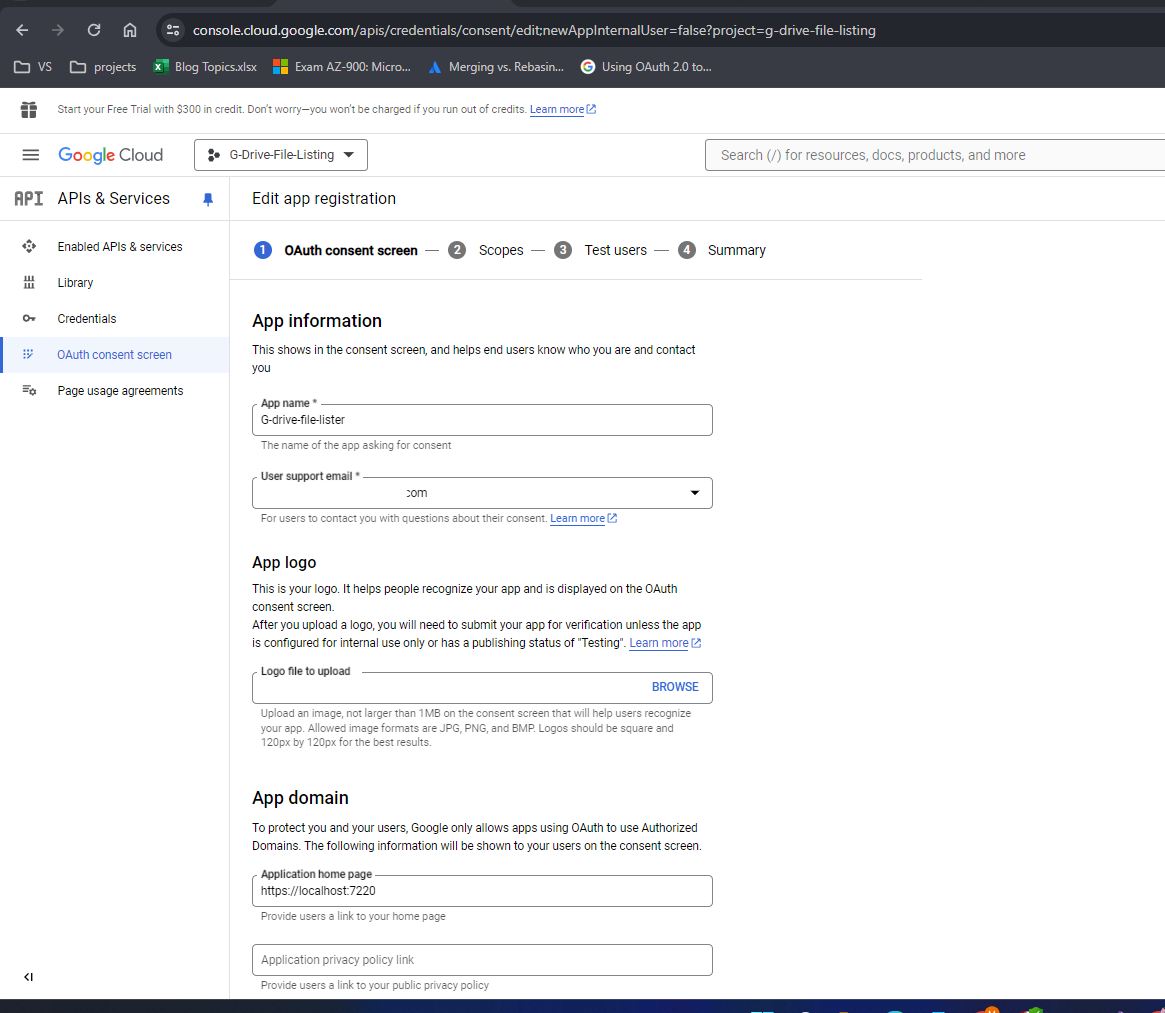
Task: Reload the page with the refresh icon
Action: (x=93, y=29)
